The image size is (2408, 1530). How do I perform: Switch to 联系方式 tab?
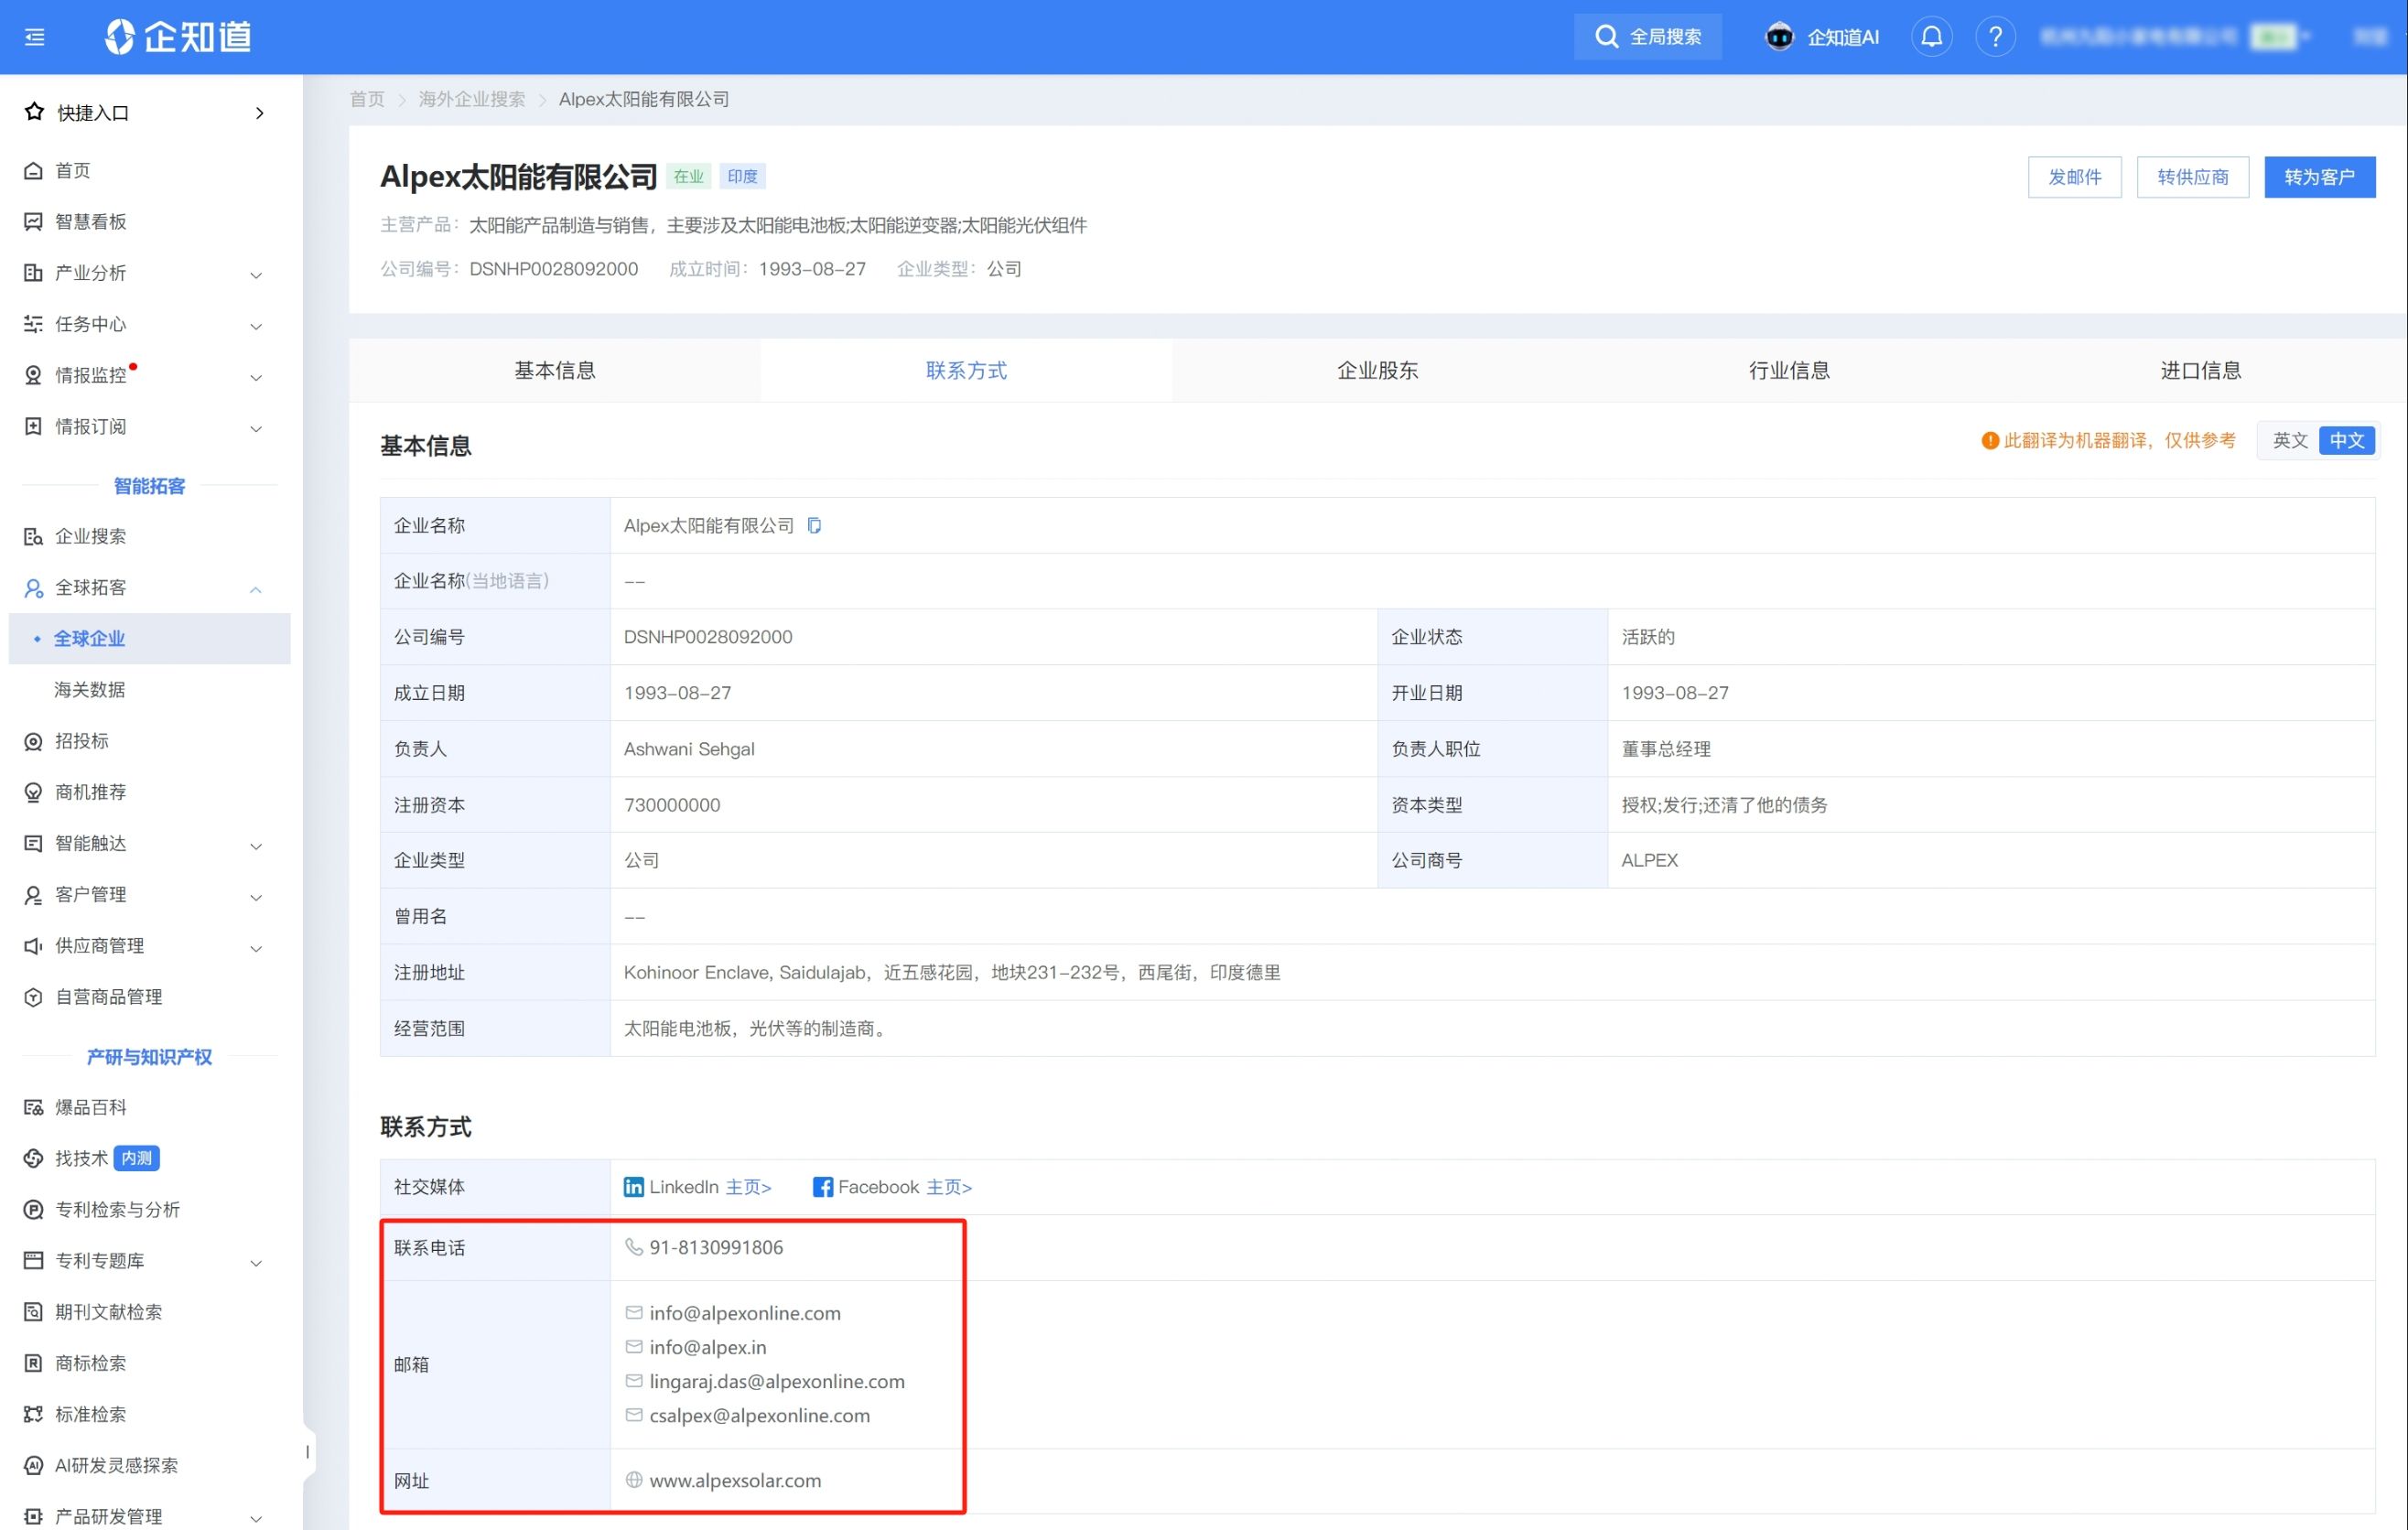pos(966,371)
